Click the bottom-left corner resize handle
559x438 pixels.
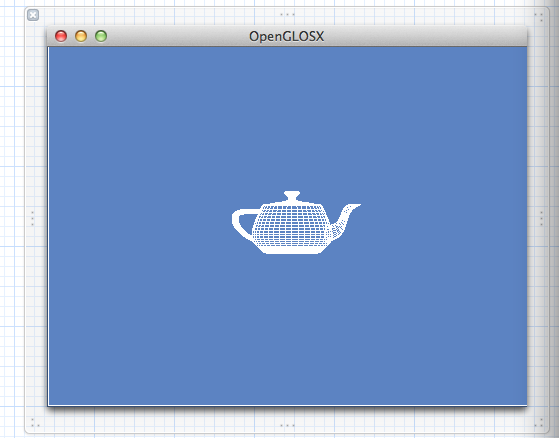(35, 423)
